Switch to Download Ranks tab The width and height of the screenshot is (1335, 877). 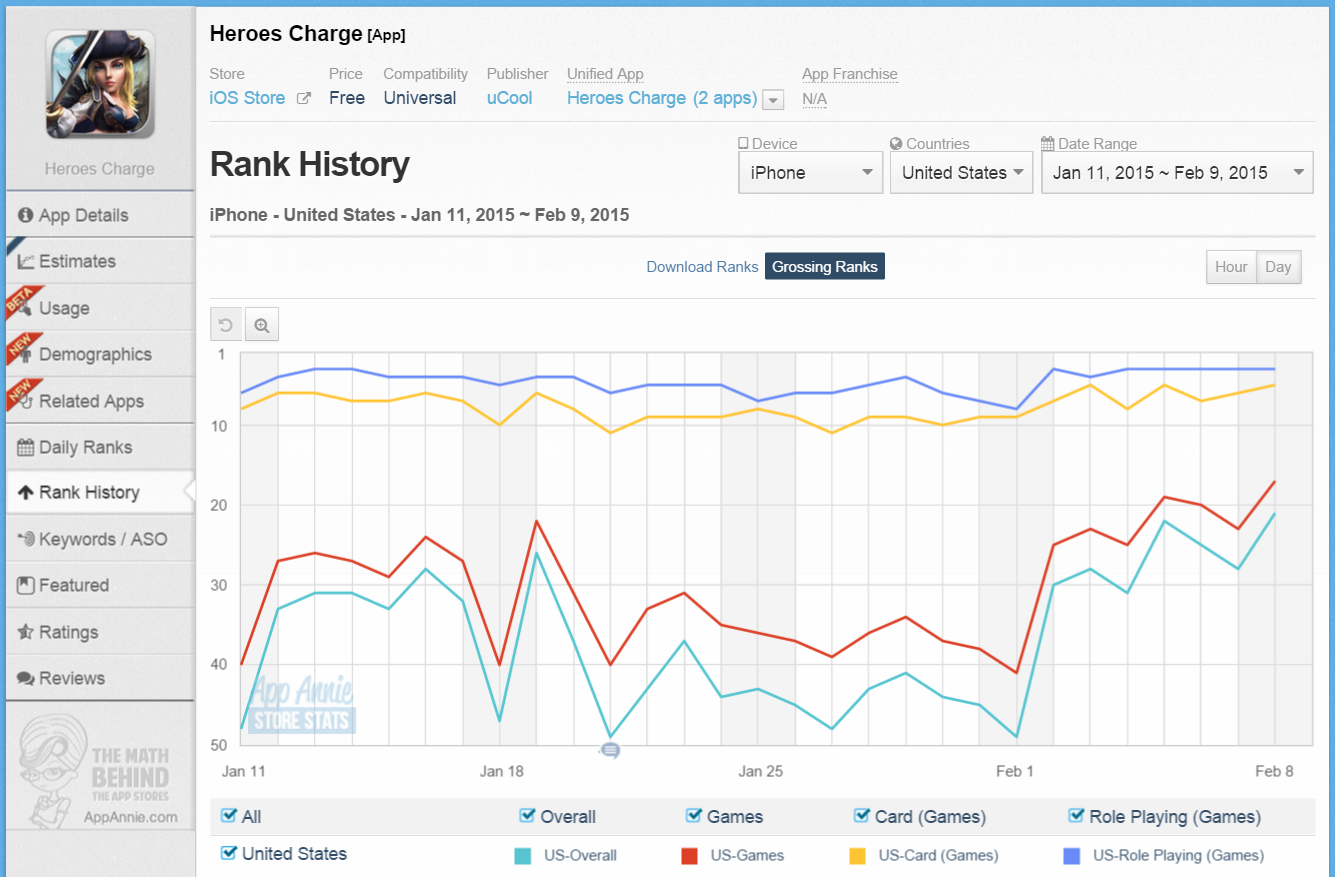coord(702,267)
